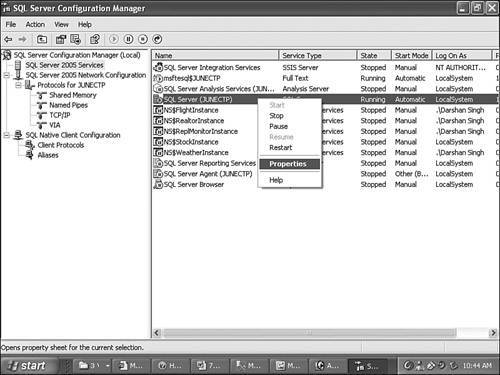Image resolution: width=500 pixels, height=375 pixels.
Task: Click the SQL Server Browser icon
Action: pyautogui.click(x=158, y=184)
